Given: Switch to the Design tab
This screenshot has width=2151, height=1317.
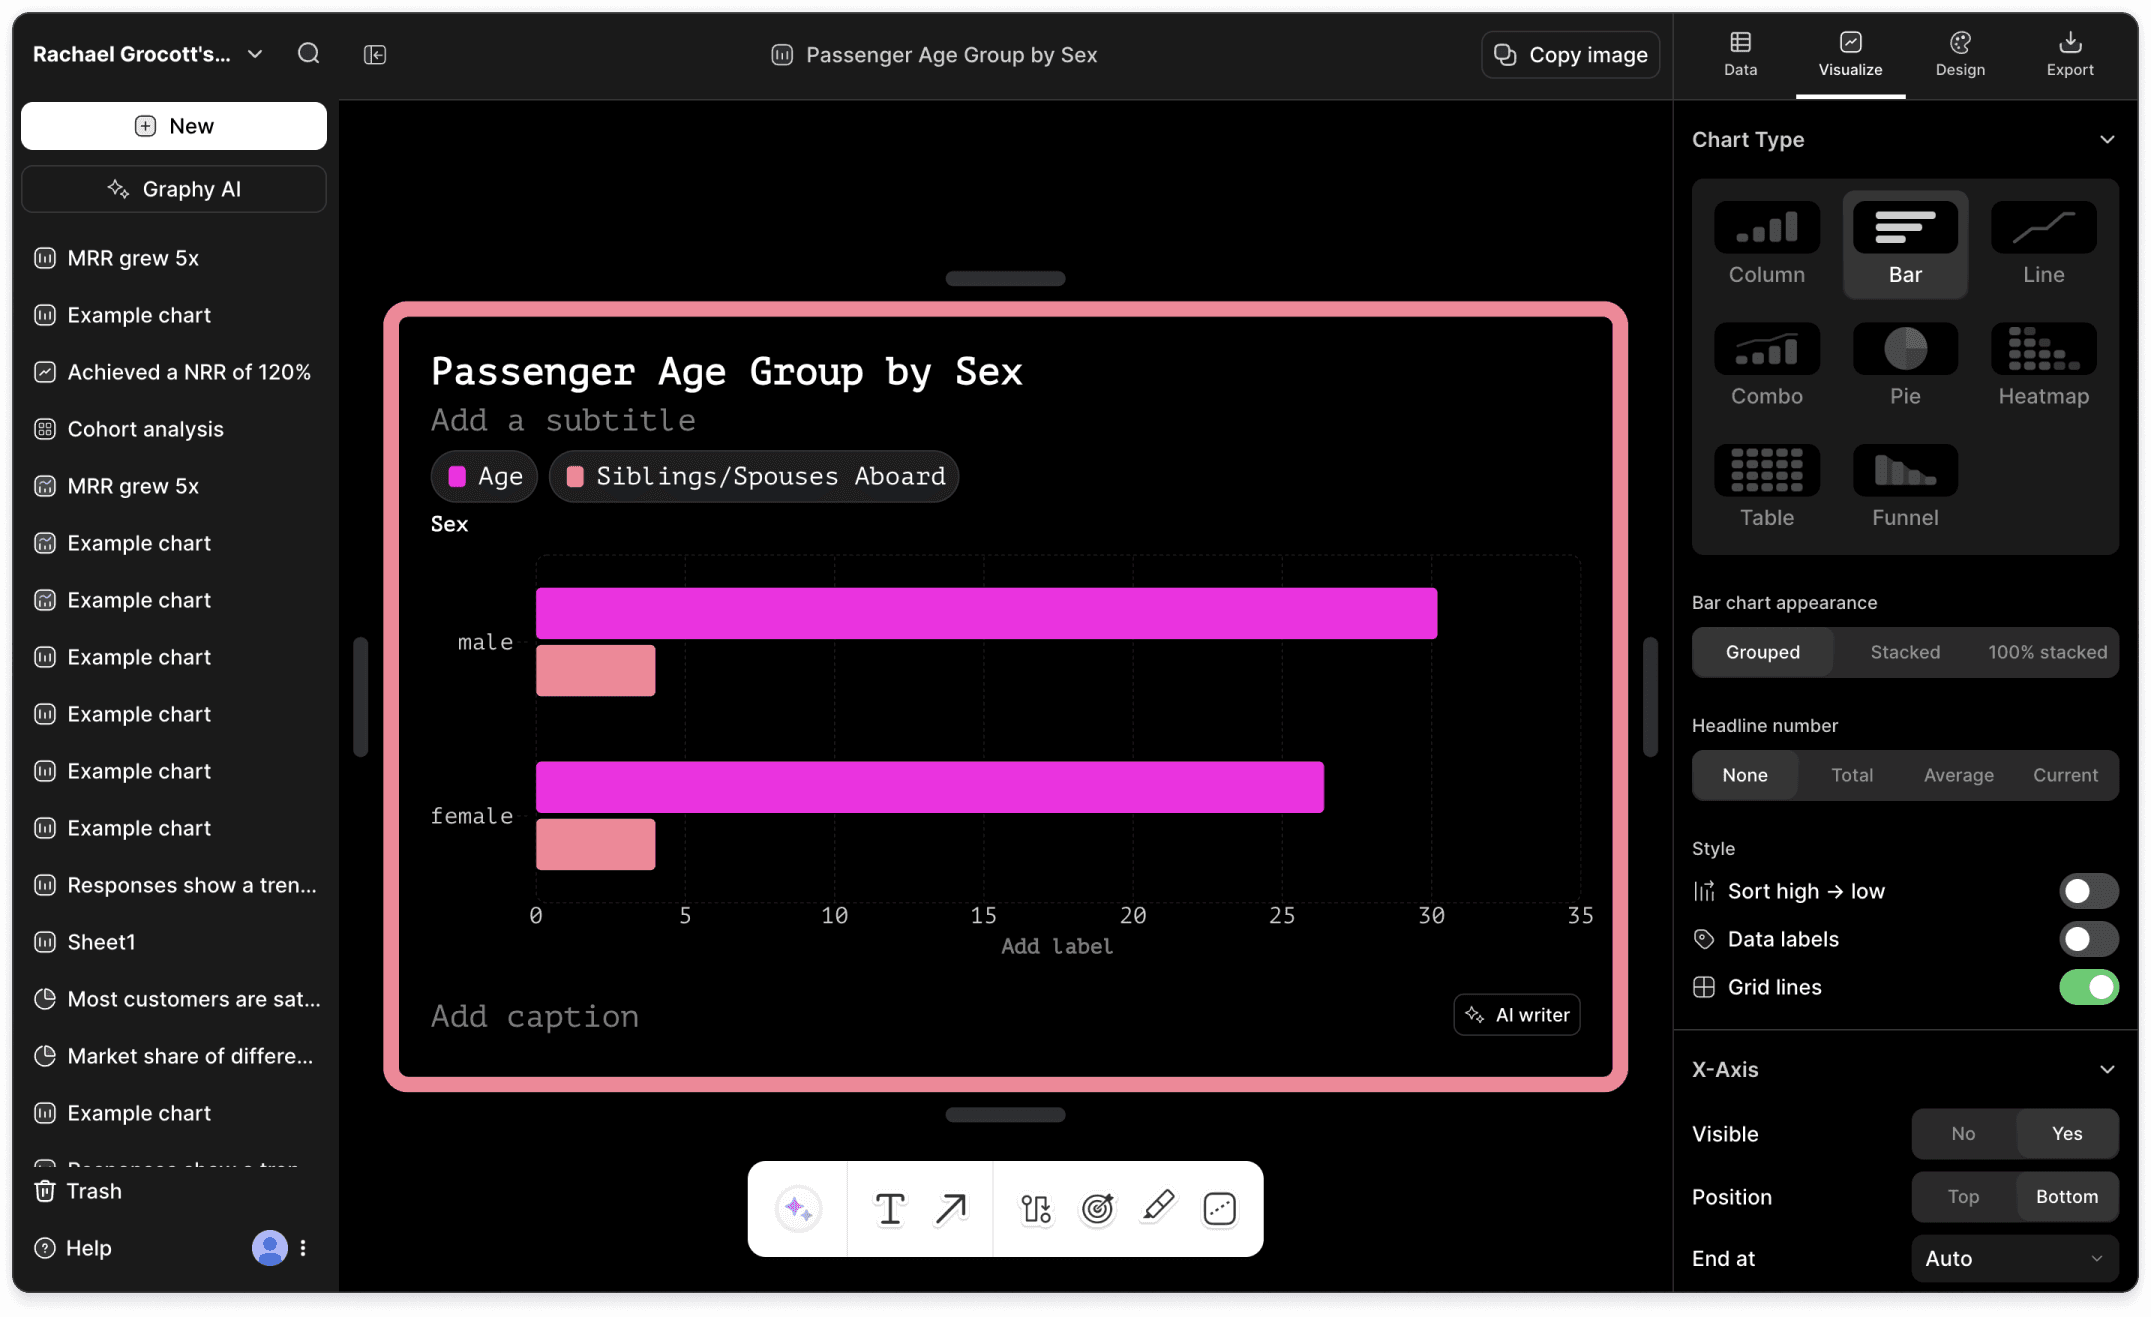Looking at the screenshot, I should [x=1960, y=54].
